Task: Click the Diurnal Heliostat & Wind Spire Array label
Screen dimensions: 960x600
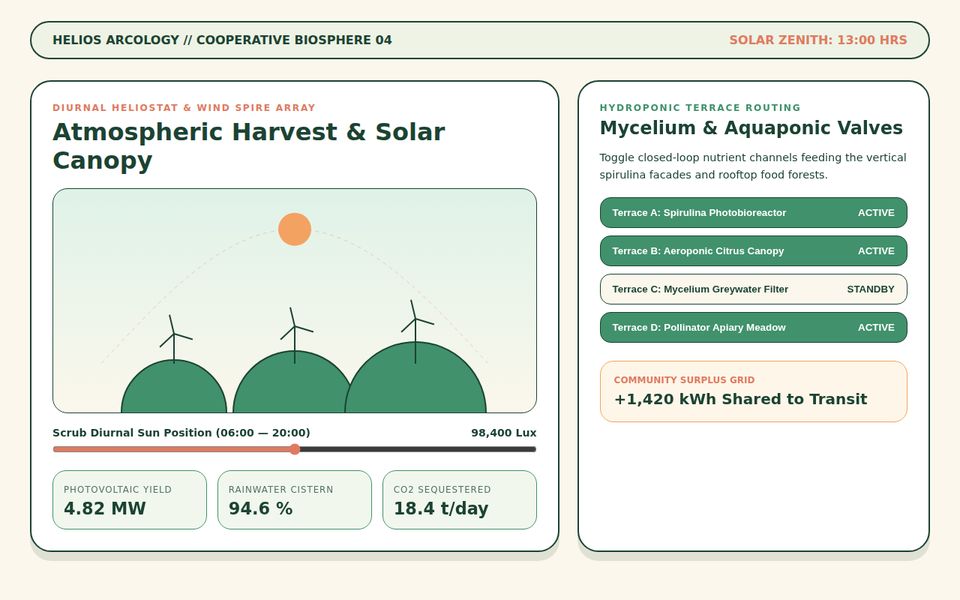Action: tap(184, 108)
